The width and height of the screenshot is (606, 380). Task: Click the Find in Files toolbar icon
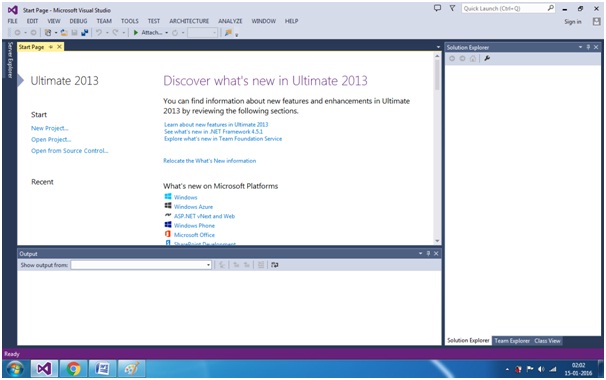point(228,33)
